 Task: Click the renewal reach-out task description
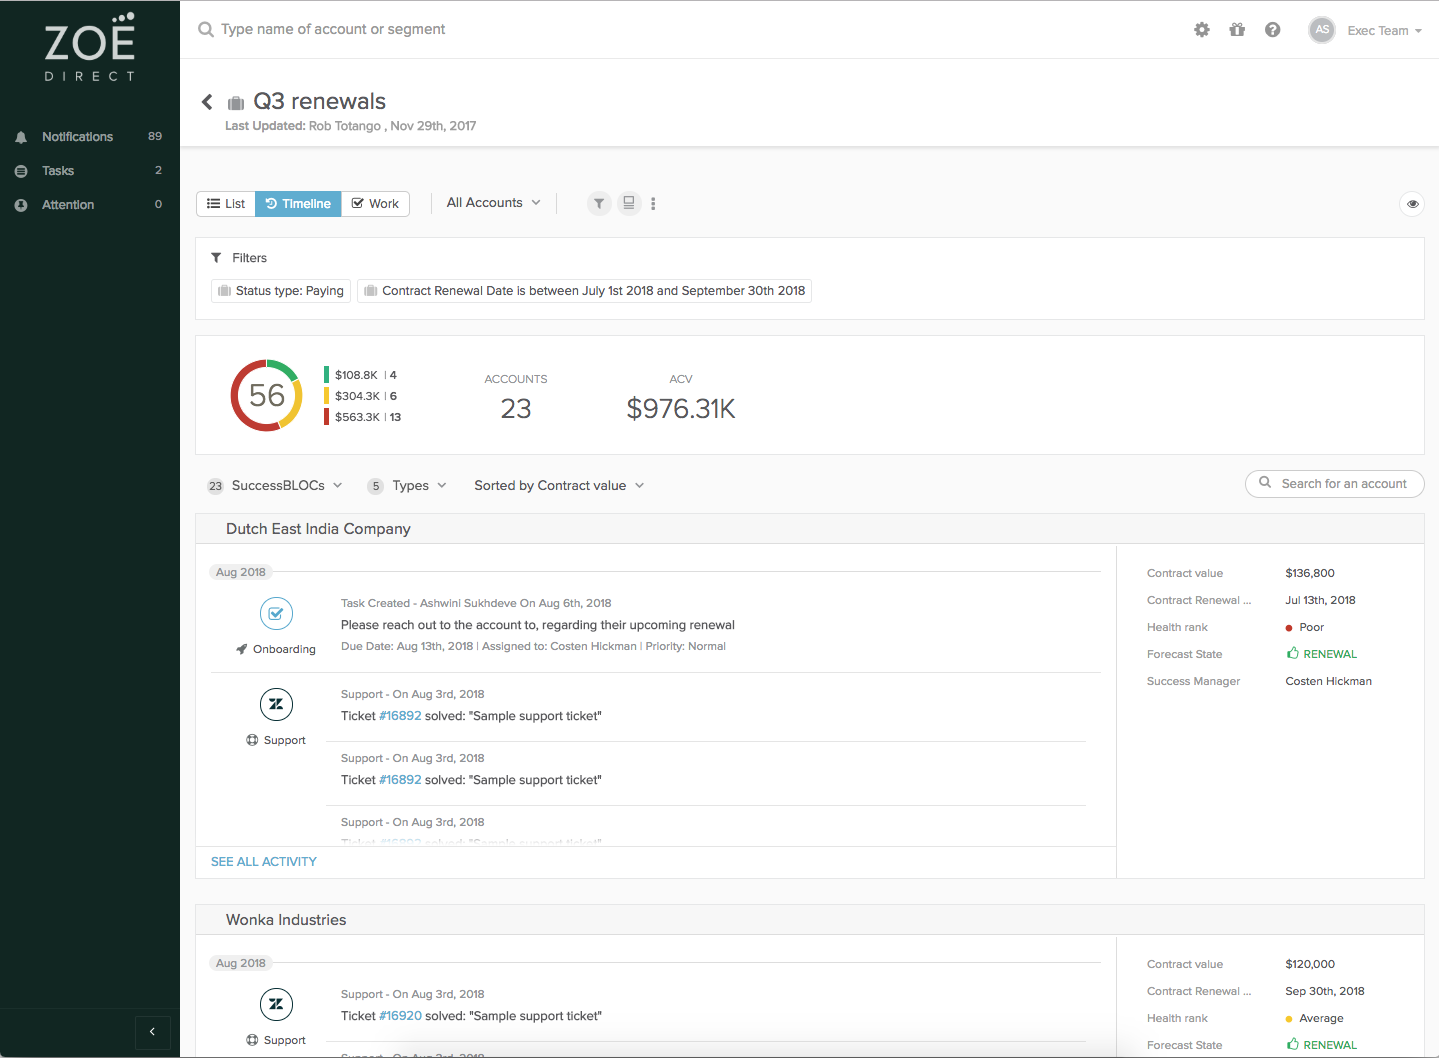[538, 626]
